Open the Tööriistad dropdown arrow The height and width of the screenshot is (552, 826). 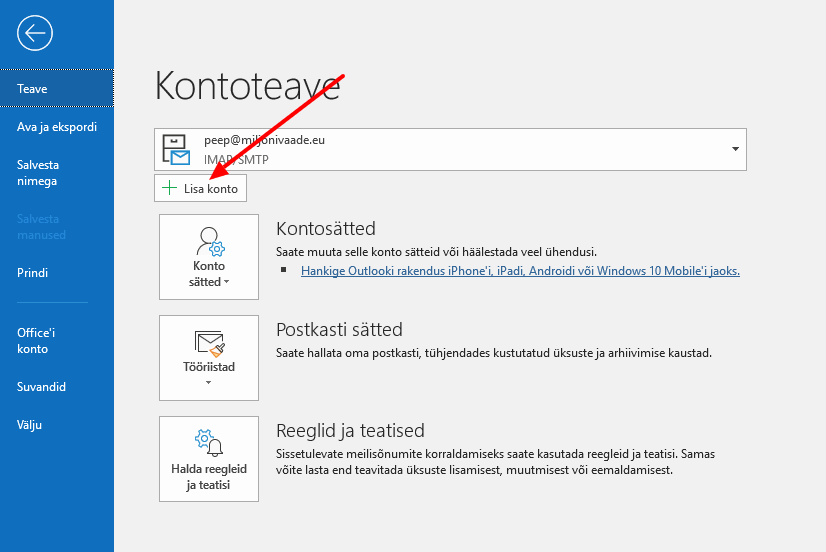[209, 382]
